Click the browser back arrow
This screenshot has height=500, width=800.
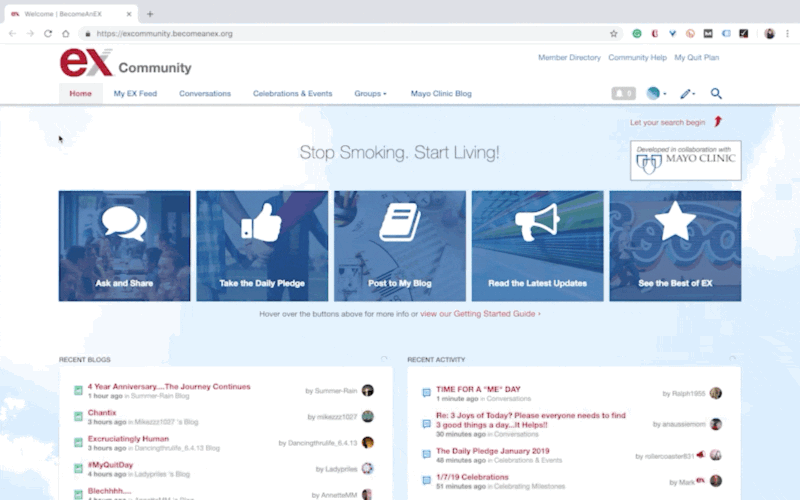[12, 34]
